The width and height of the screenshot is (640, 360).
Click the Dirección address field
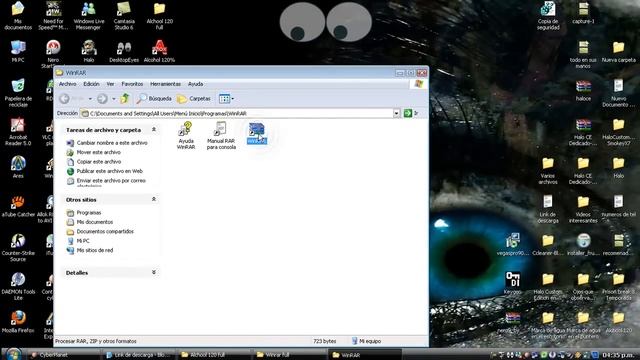tap(240, 113)
